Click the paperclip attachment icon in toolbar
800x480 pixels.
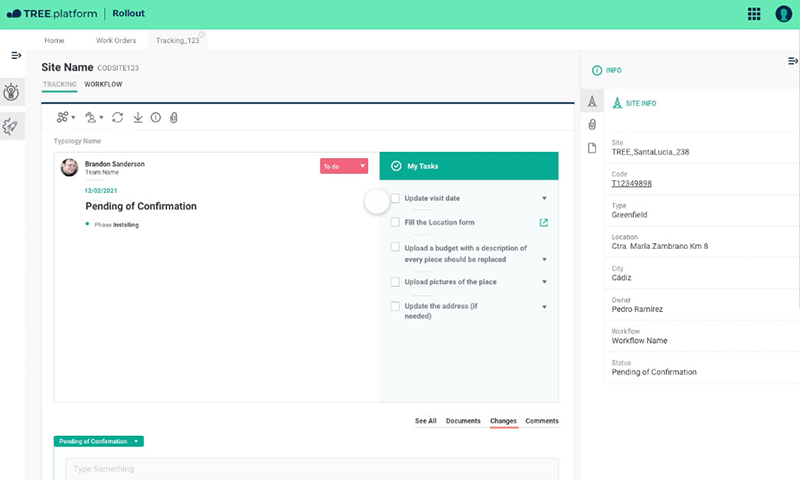(173, 118)
